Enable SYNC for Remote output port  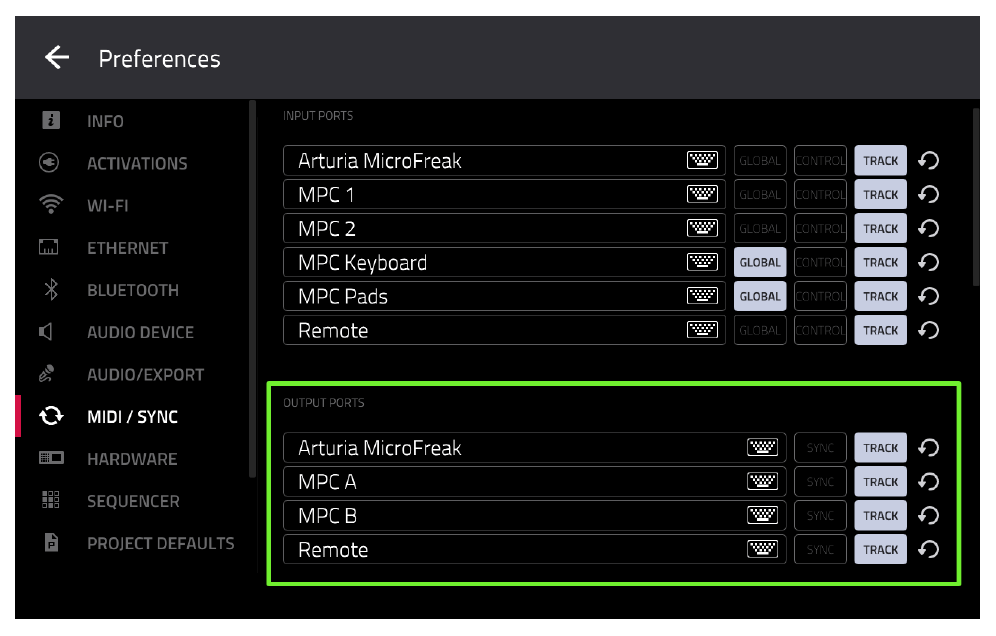coord(820,549)
